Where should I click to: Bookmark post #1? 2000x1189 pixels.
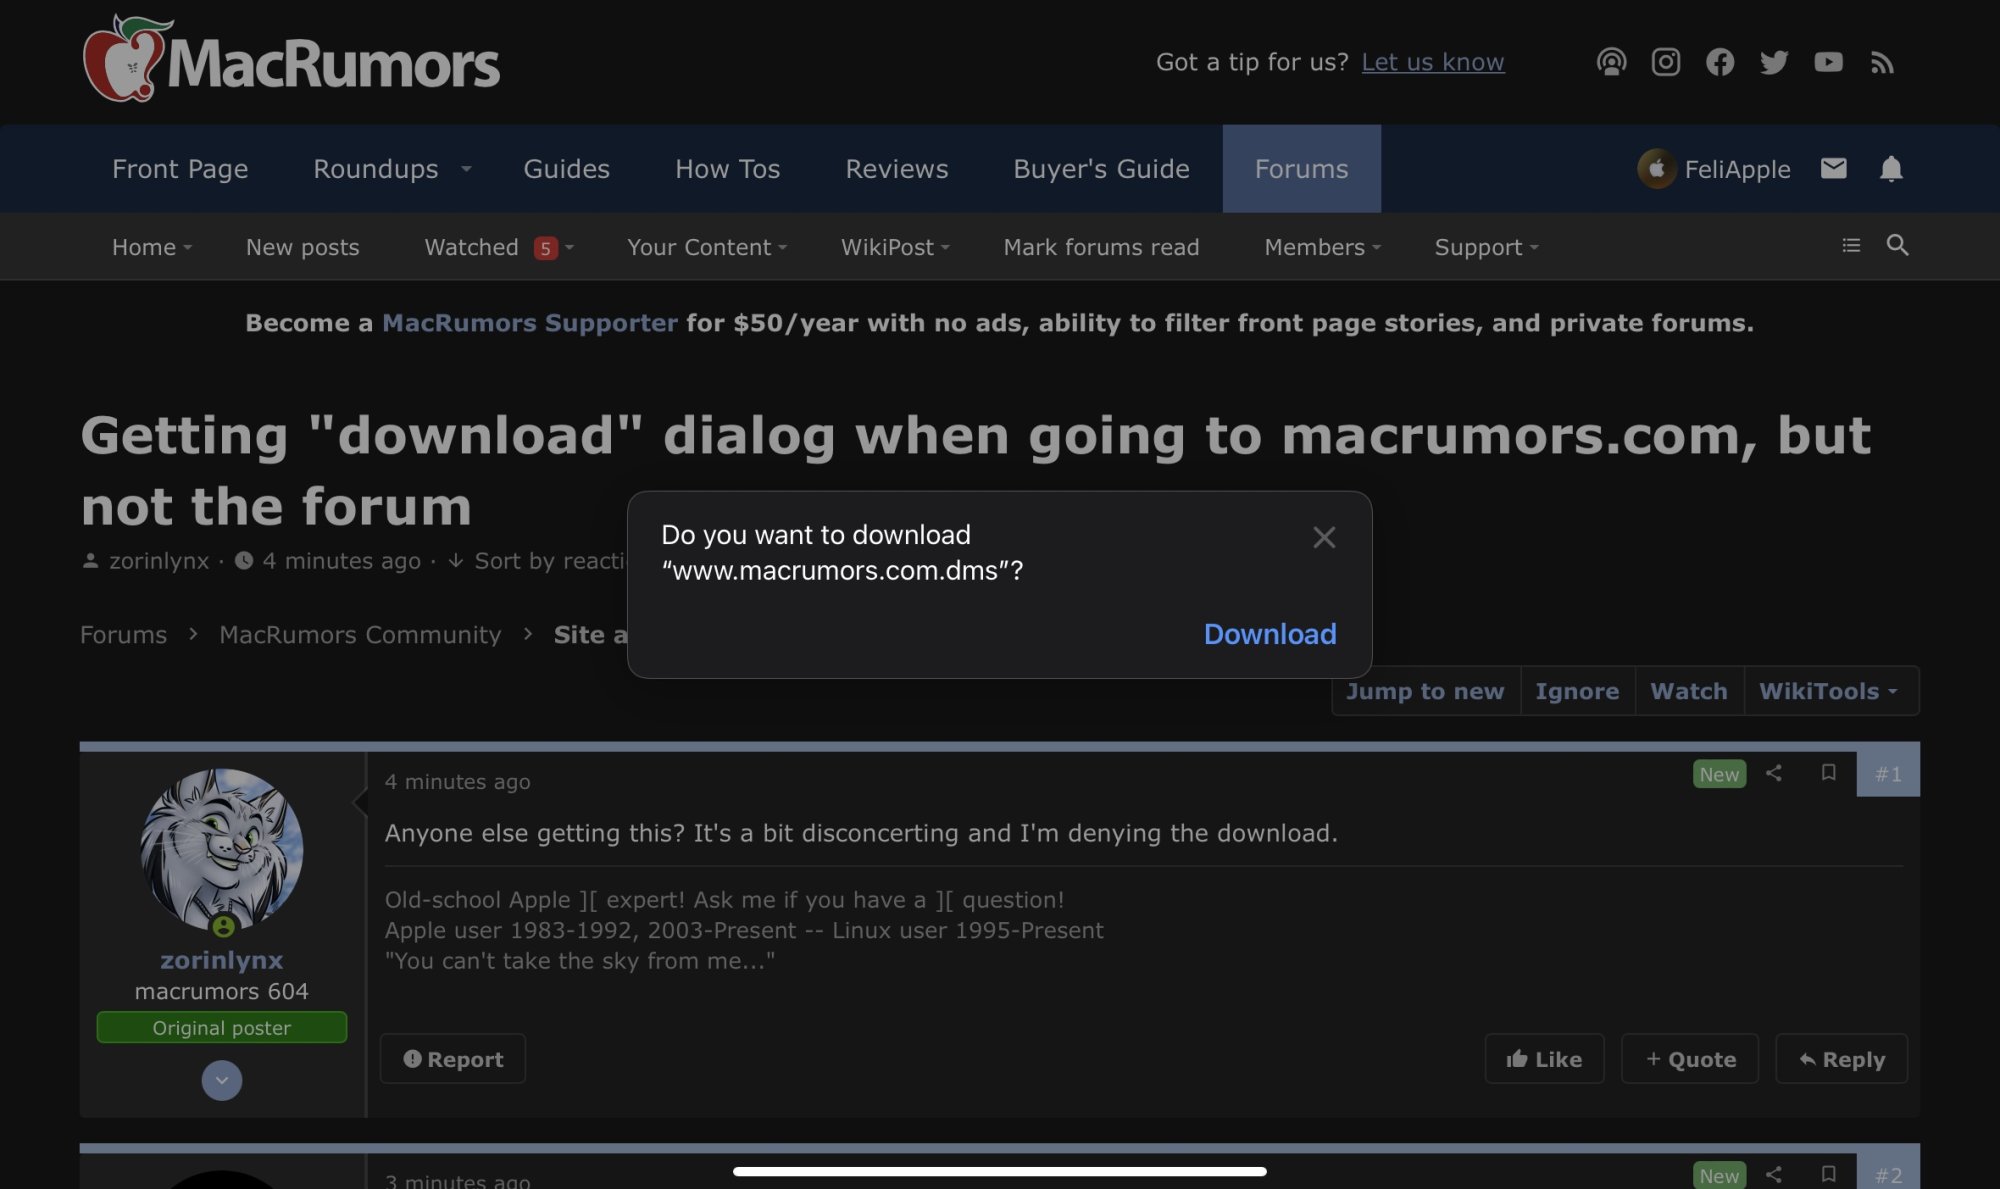click(x=1828, y=773)
